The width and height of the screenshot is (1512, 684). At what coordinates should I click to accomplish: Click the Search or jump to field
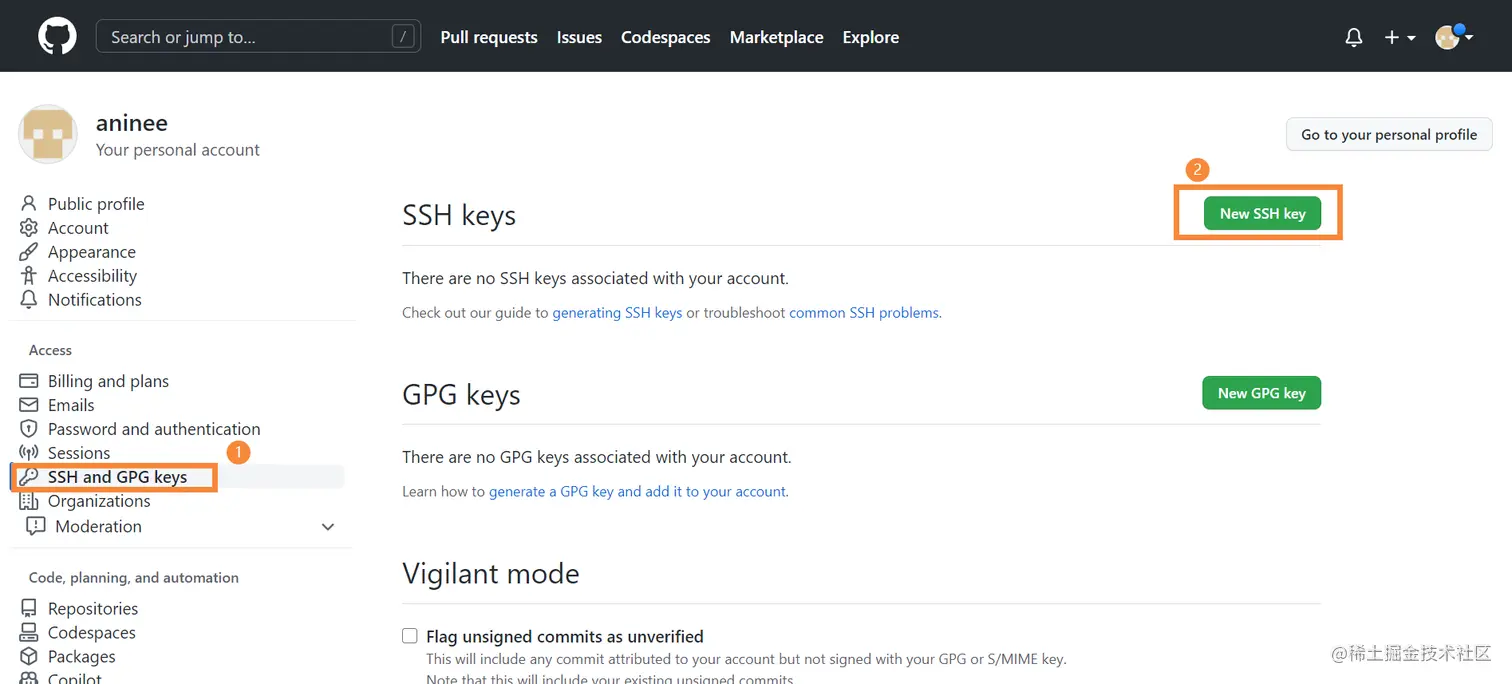point(250,37)
